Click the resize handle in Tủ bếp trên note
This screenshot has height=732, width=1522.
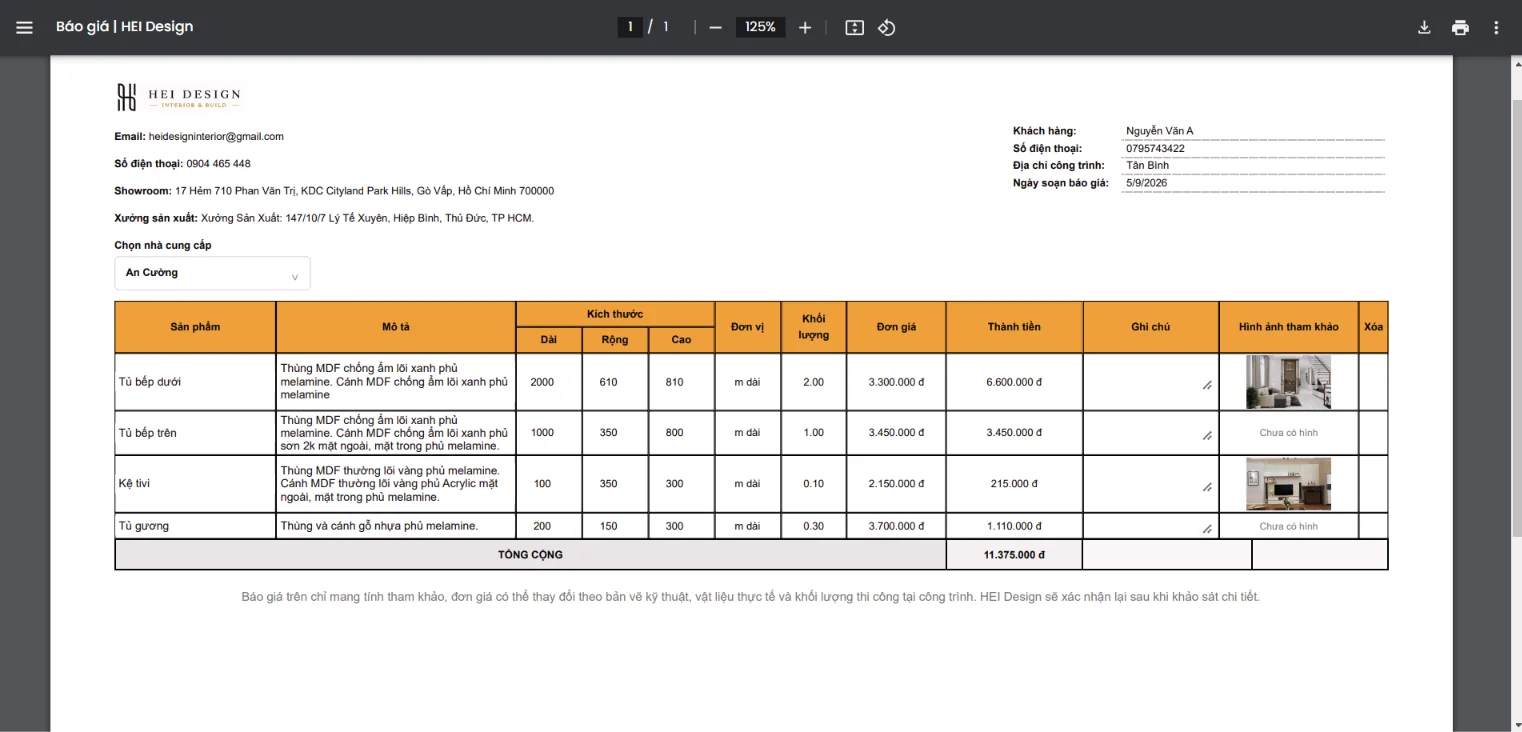coord(1207,435)
